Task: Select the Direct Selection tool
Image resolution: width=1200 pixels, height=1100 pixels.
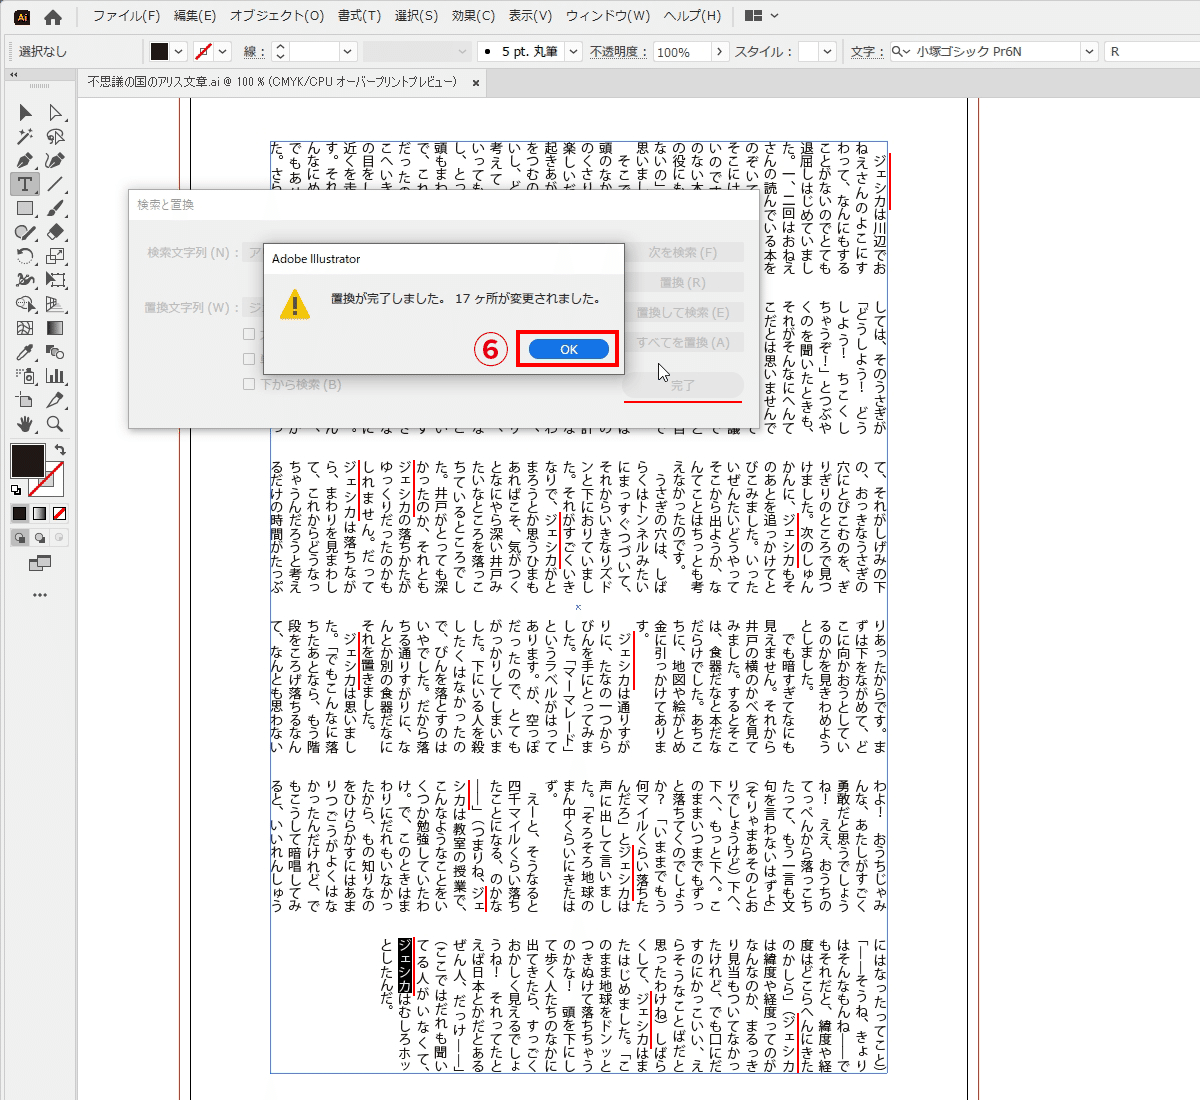Action: click(55, 112)
